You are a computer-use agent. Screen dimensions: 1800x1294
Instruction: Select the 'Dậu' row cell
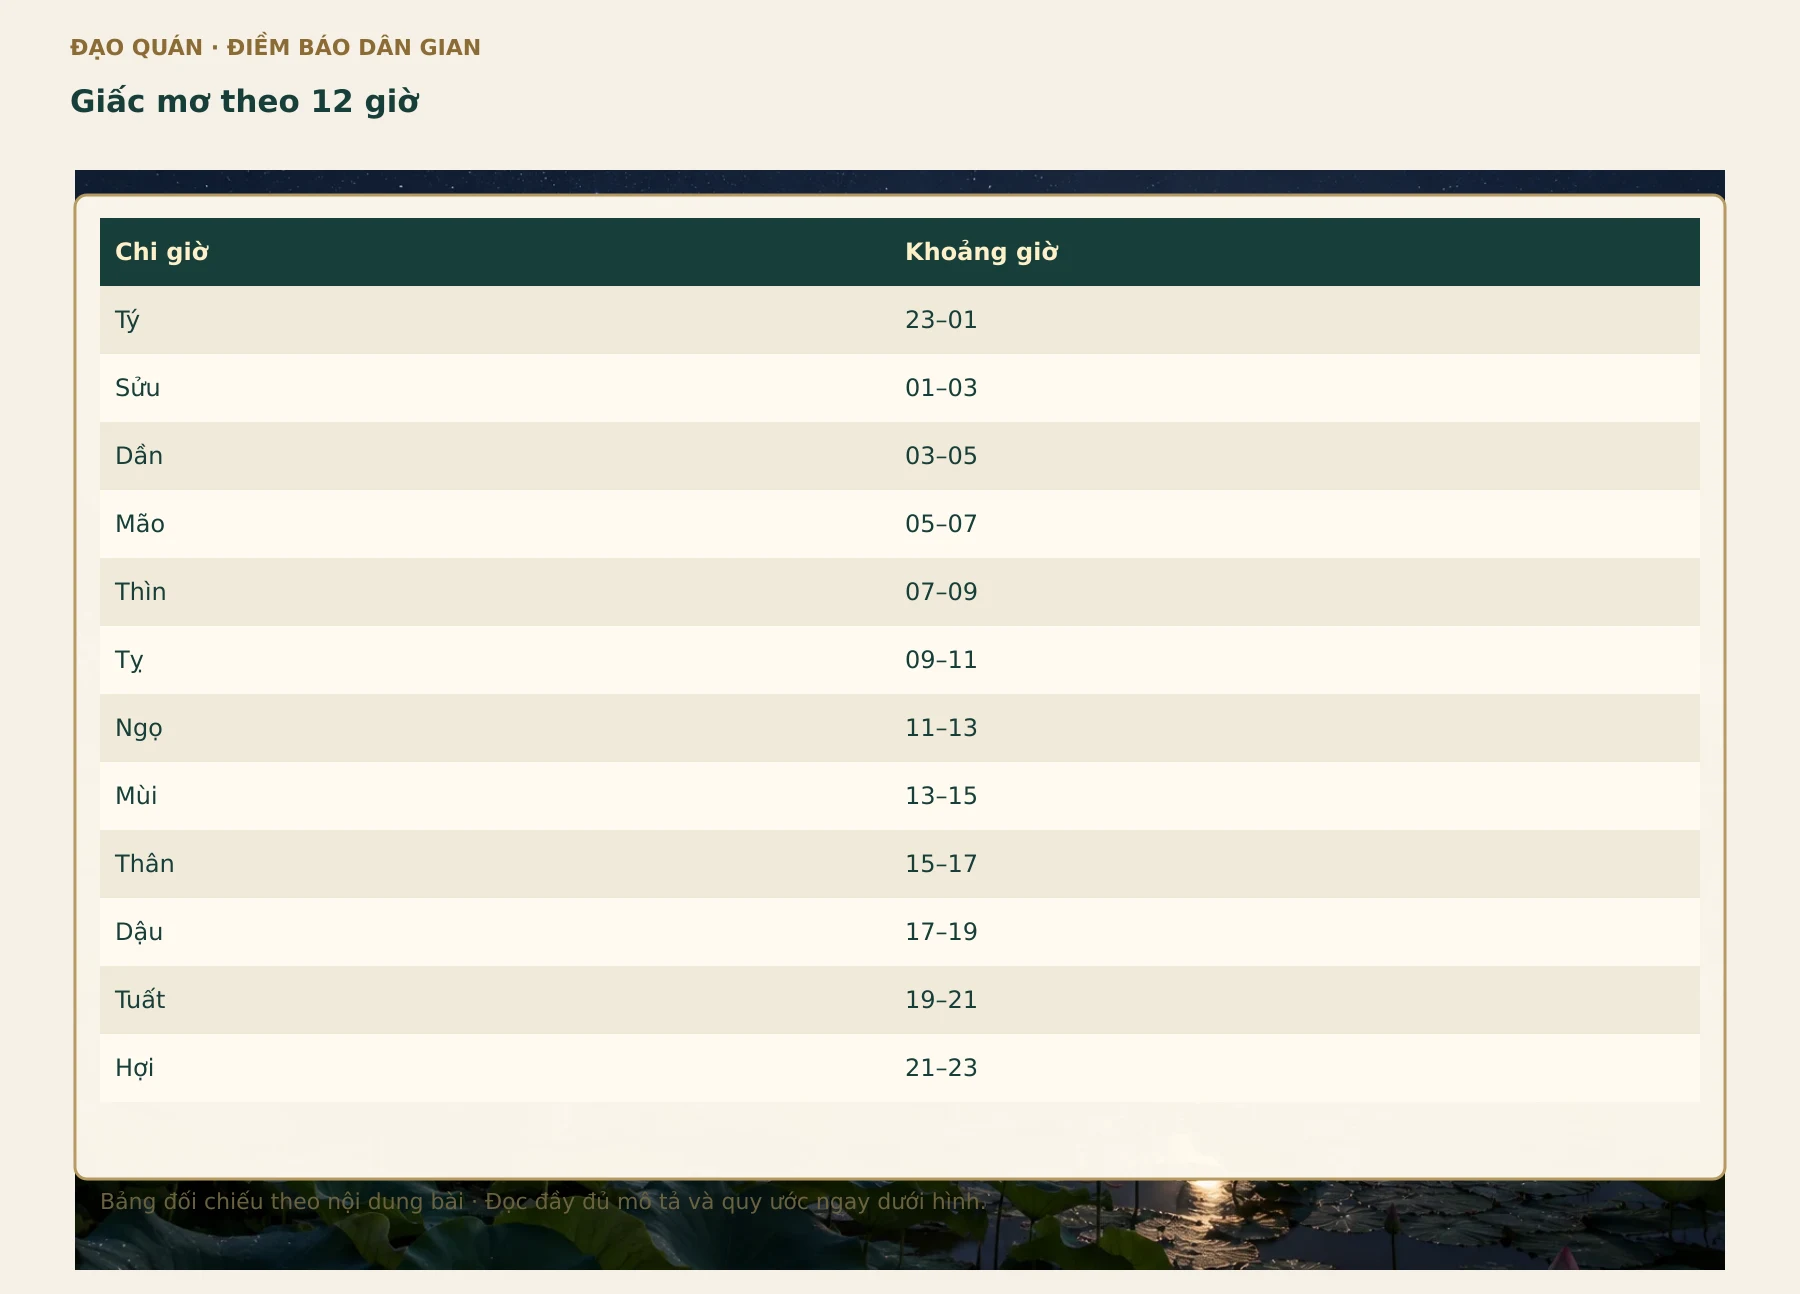click(x=495, y=932)
